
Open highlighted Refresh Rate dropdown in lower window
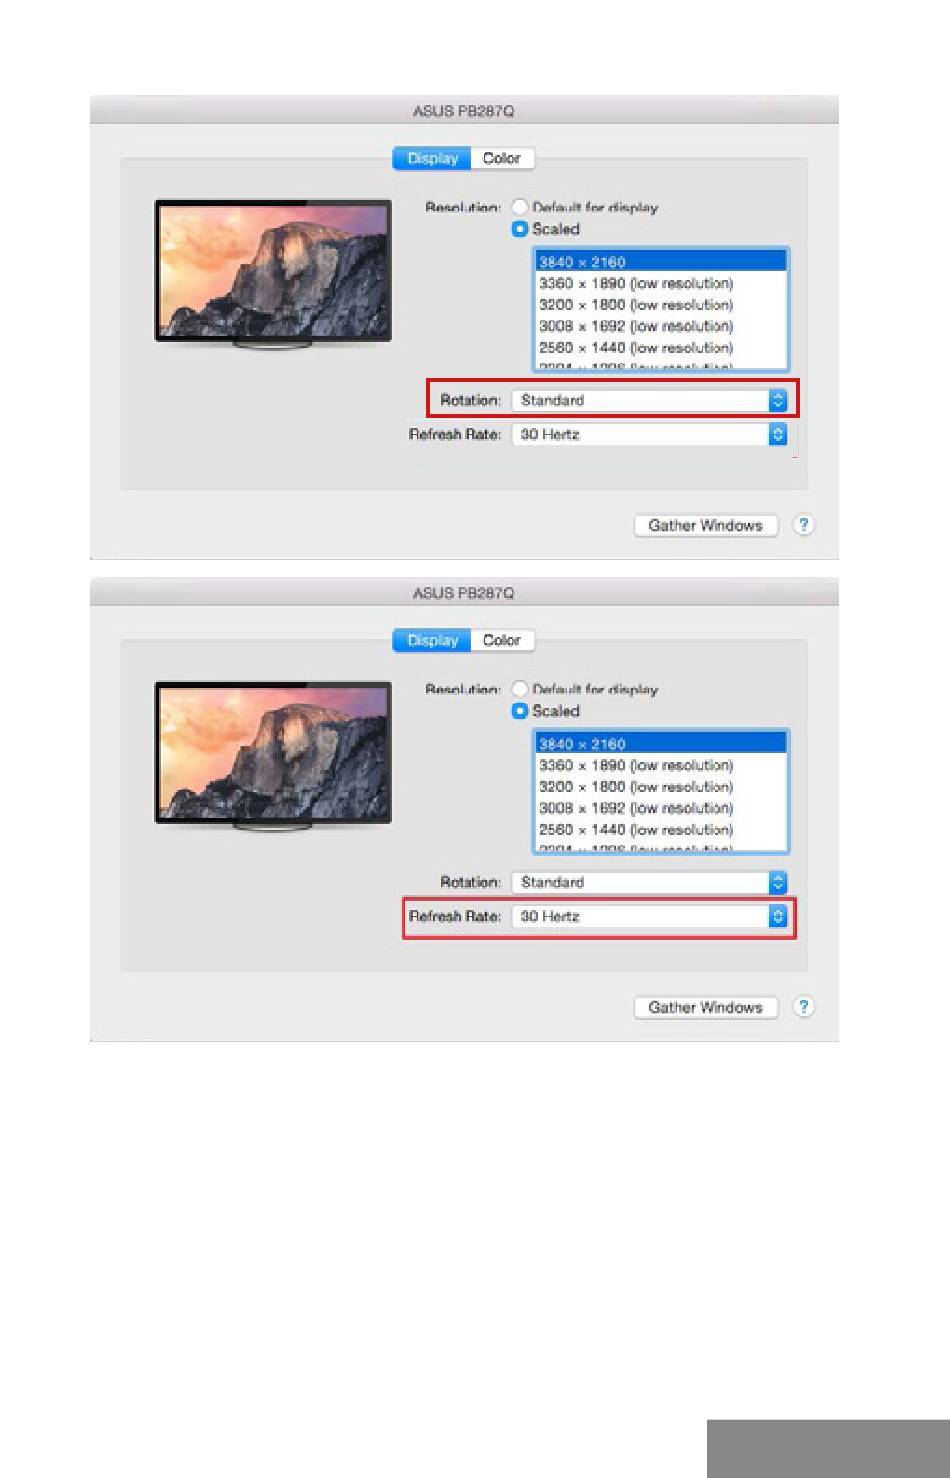pyautogui.click(x=649, y=916)
